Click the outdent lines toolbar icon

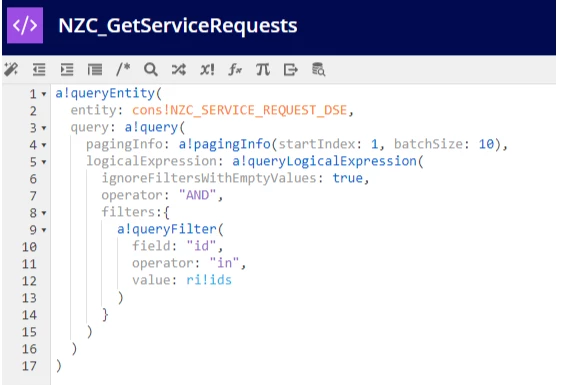39,69
